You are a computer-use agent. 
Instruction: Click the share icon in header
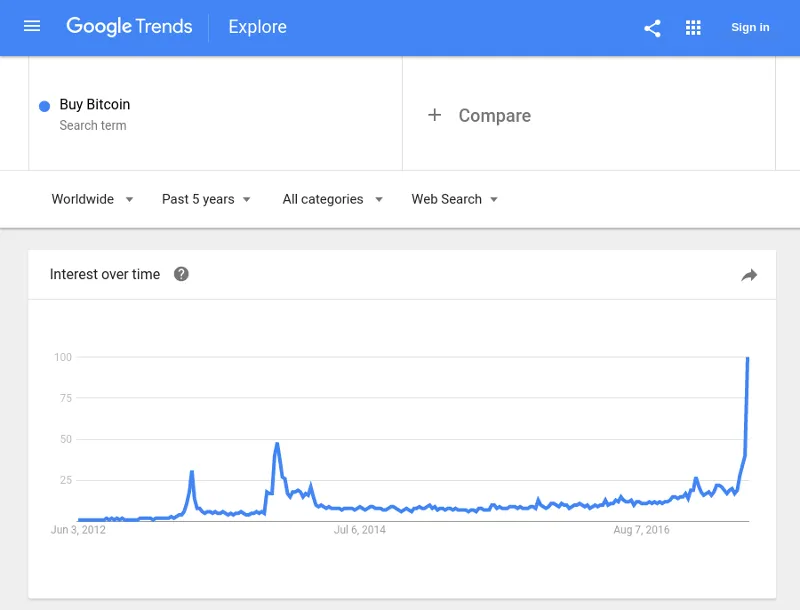tap(652, 28)
